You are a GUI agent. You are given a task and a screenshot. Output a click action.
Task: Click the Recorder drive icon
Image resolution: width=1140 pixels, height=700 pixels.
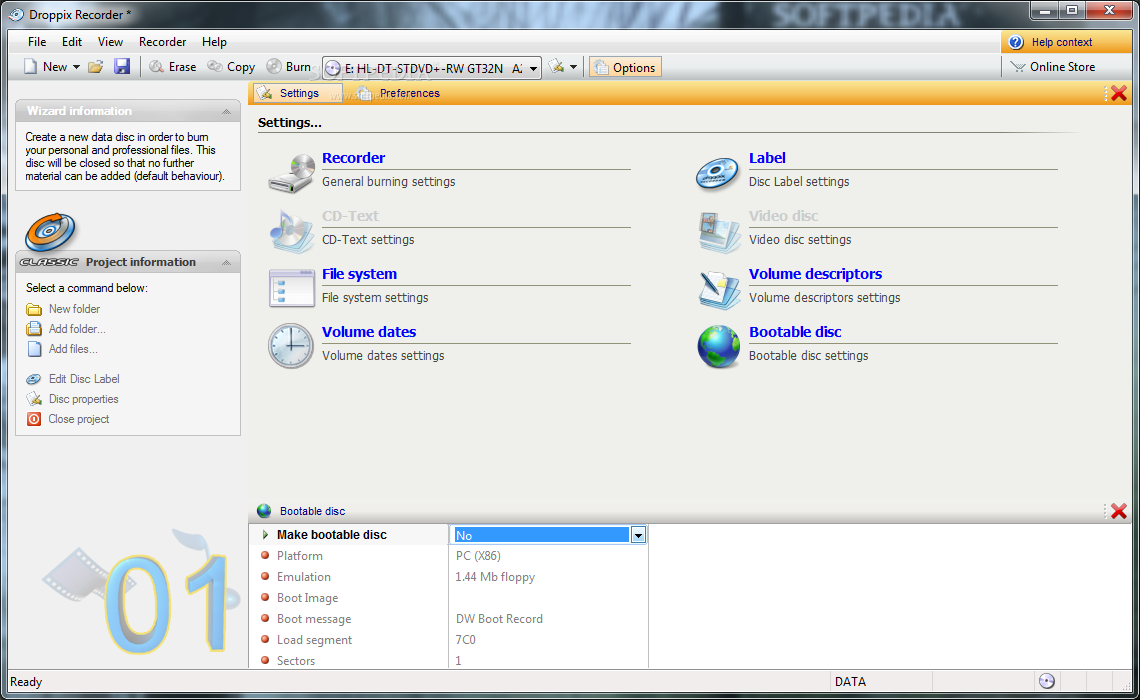291,173
